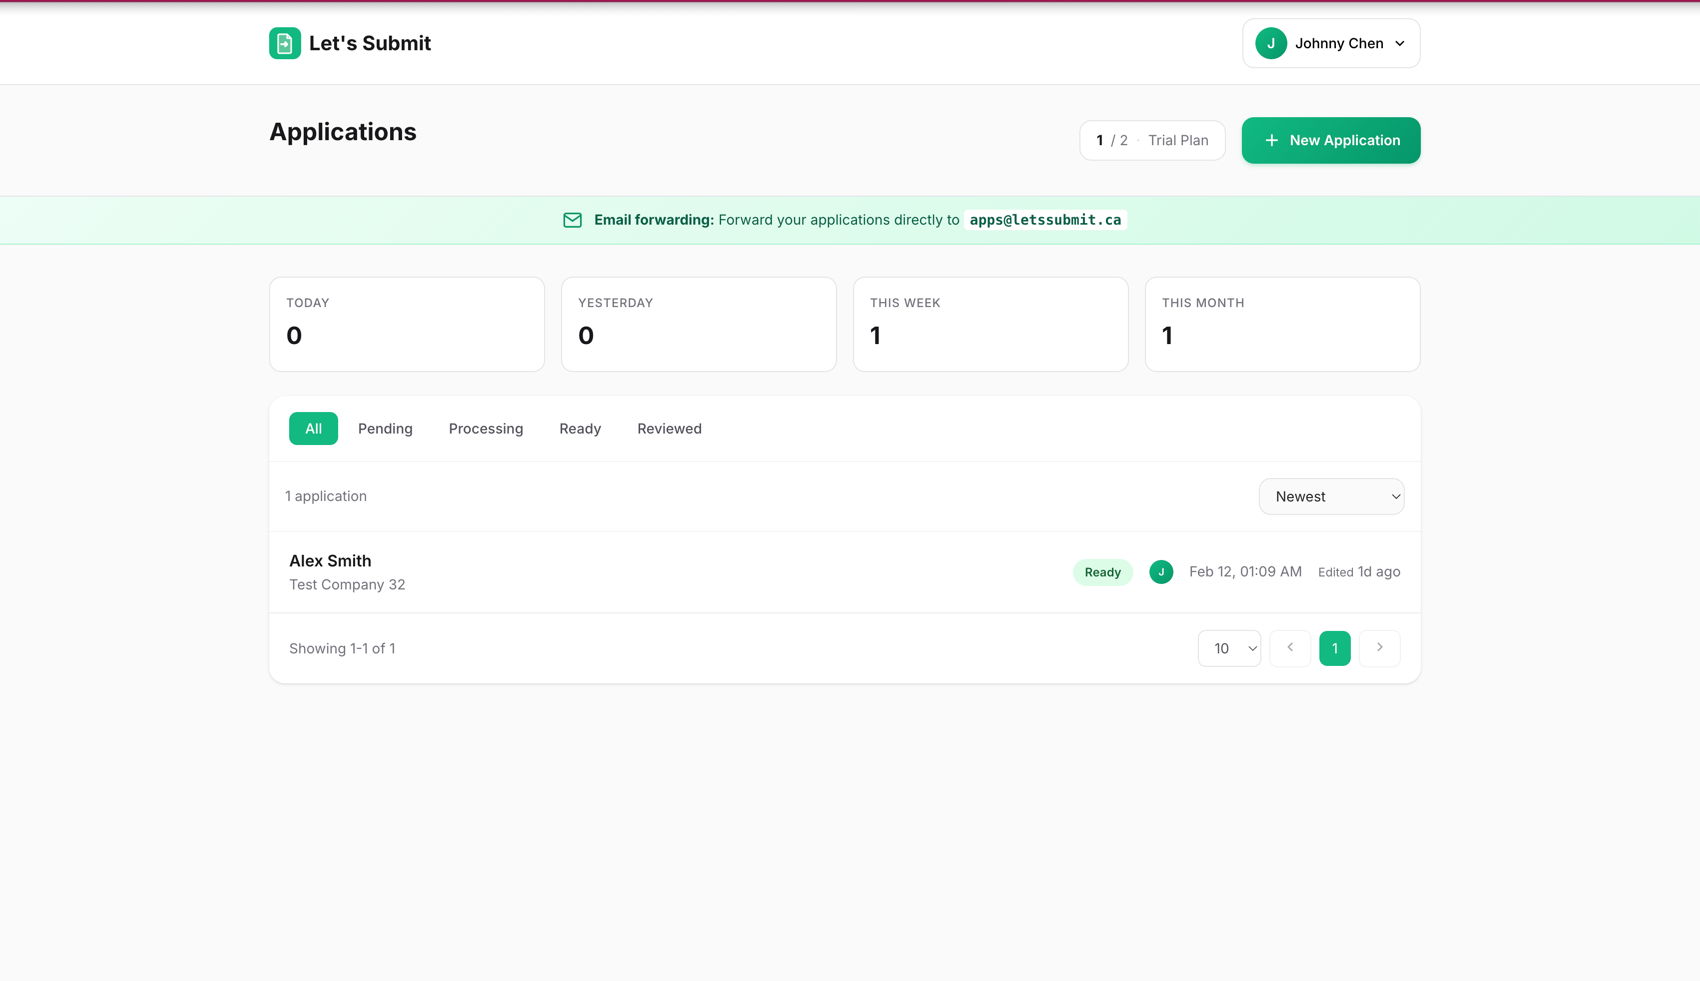Activate the Reviewed filter
1700x981 pixels.
[x=669, y=428]
